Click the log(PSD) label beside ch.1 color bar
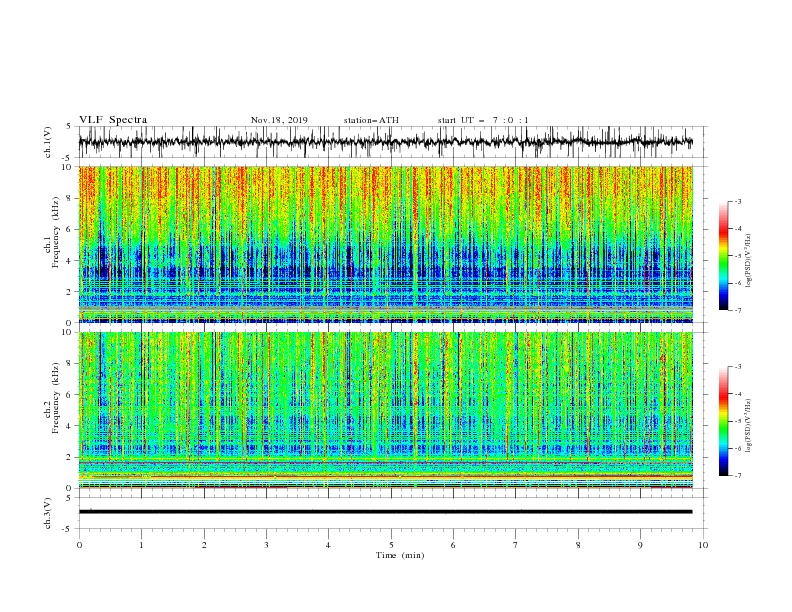Screen dimensions: 792x612 point(748,261)
